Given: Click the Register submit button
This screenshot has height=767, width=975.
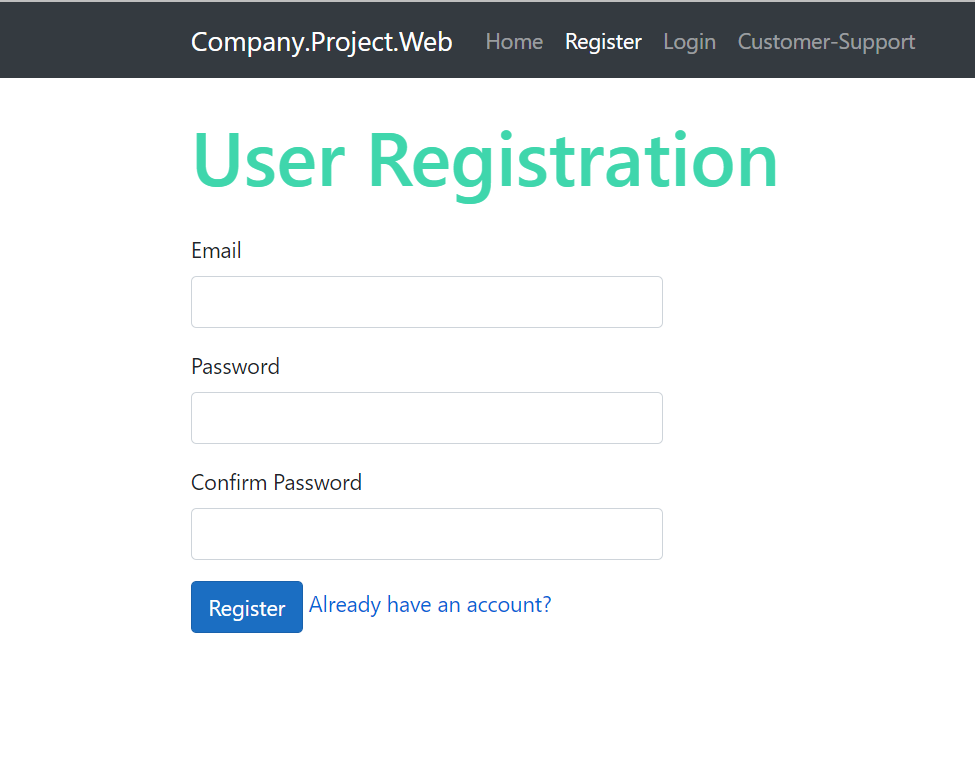Looking at the screenshot, I should coord(246,607).
